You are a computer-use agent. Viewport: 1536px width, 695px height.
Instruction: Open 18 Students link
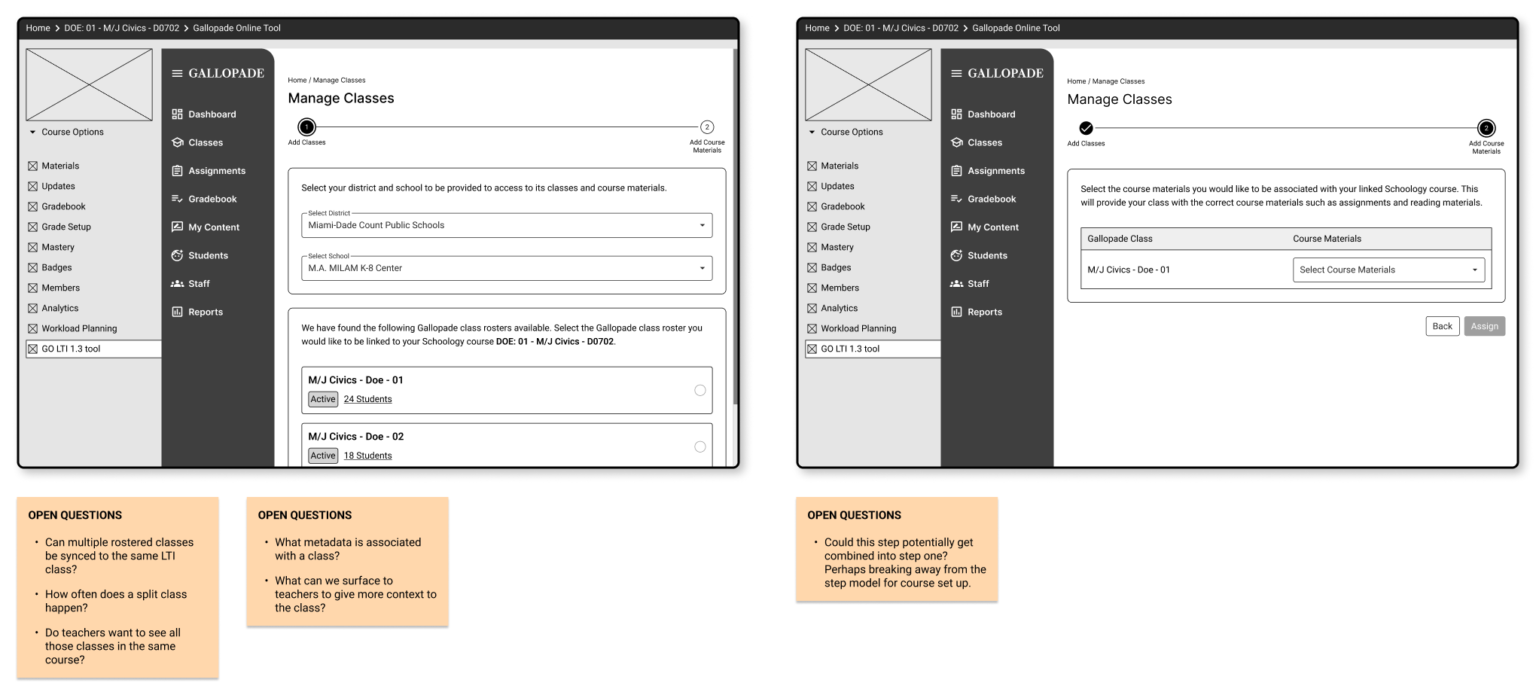(368, 455)
